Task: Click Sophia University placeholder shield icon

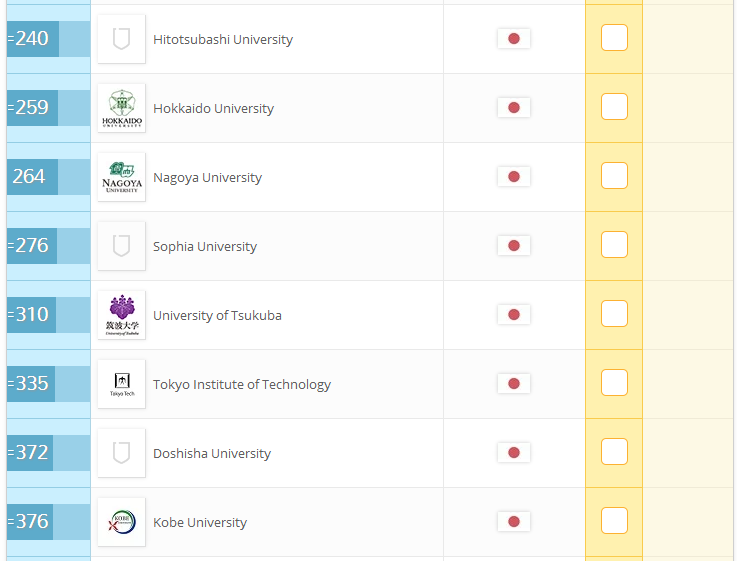Action: click(122, 246)
